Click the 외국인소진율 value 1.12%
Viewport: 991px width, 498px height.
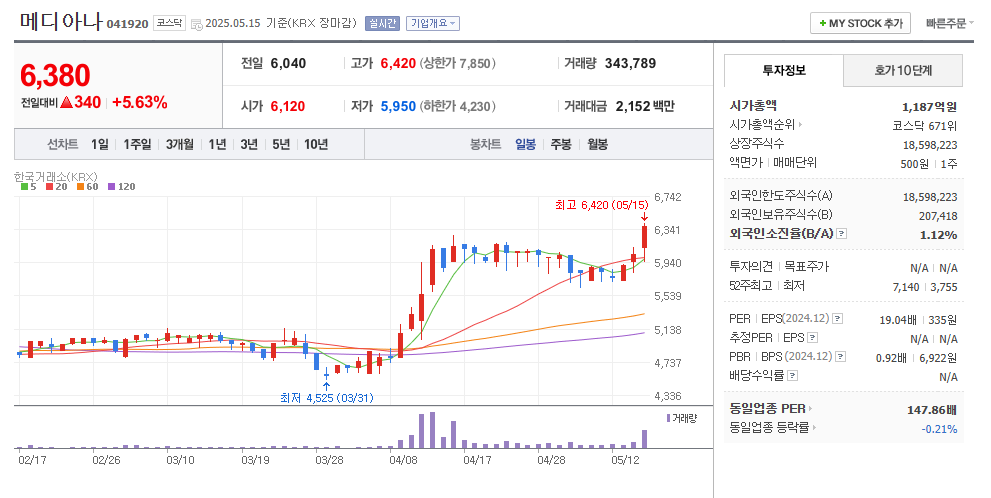(x=939, y=234)
